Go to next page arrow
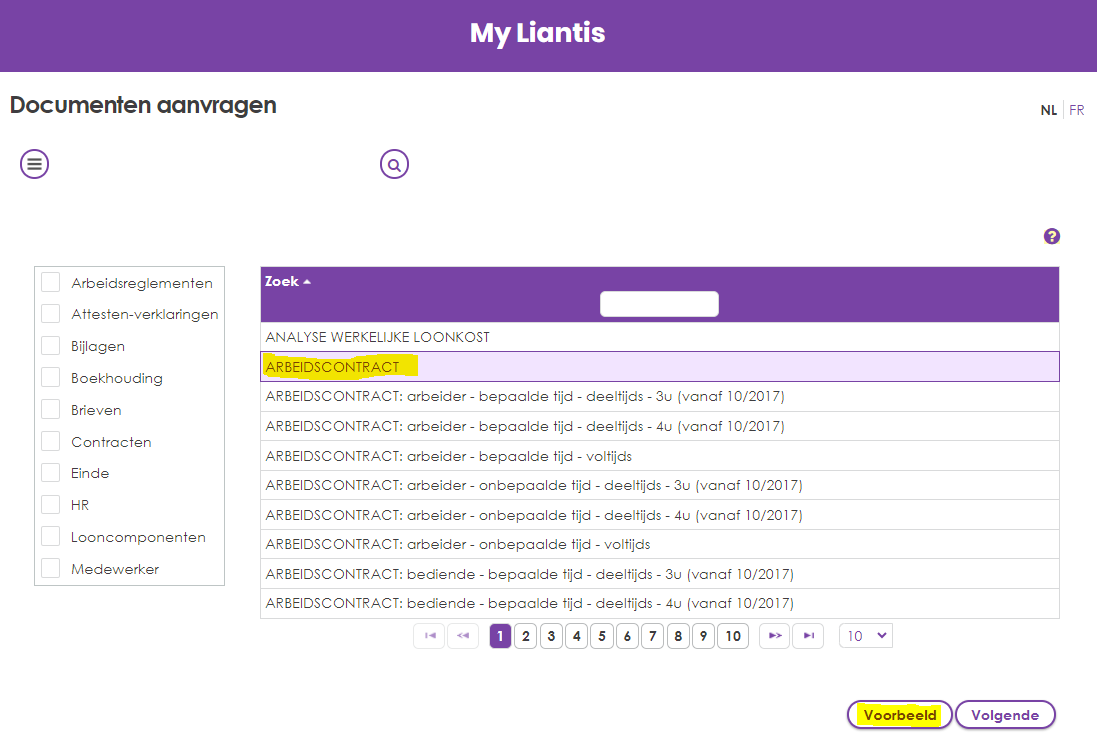Screen dimensions: 1097x740 [x=775, y=636]
